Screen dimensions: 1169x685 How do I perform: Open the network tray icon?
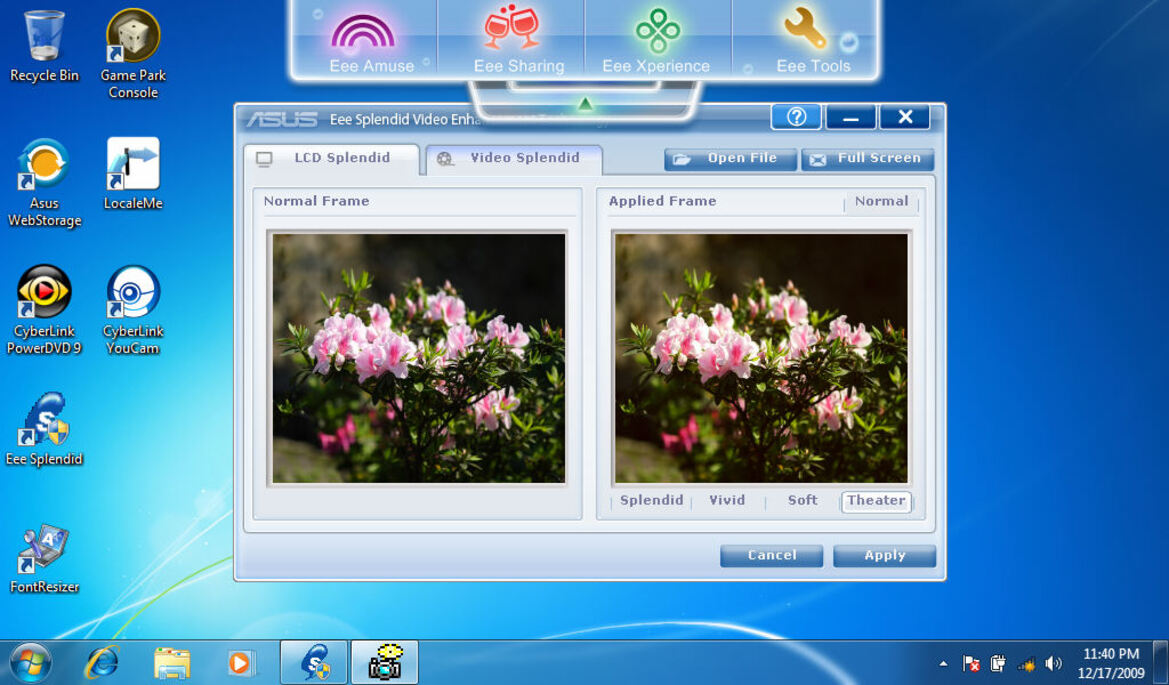[x=1027, y=663]
